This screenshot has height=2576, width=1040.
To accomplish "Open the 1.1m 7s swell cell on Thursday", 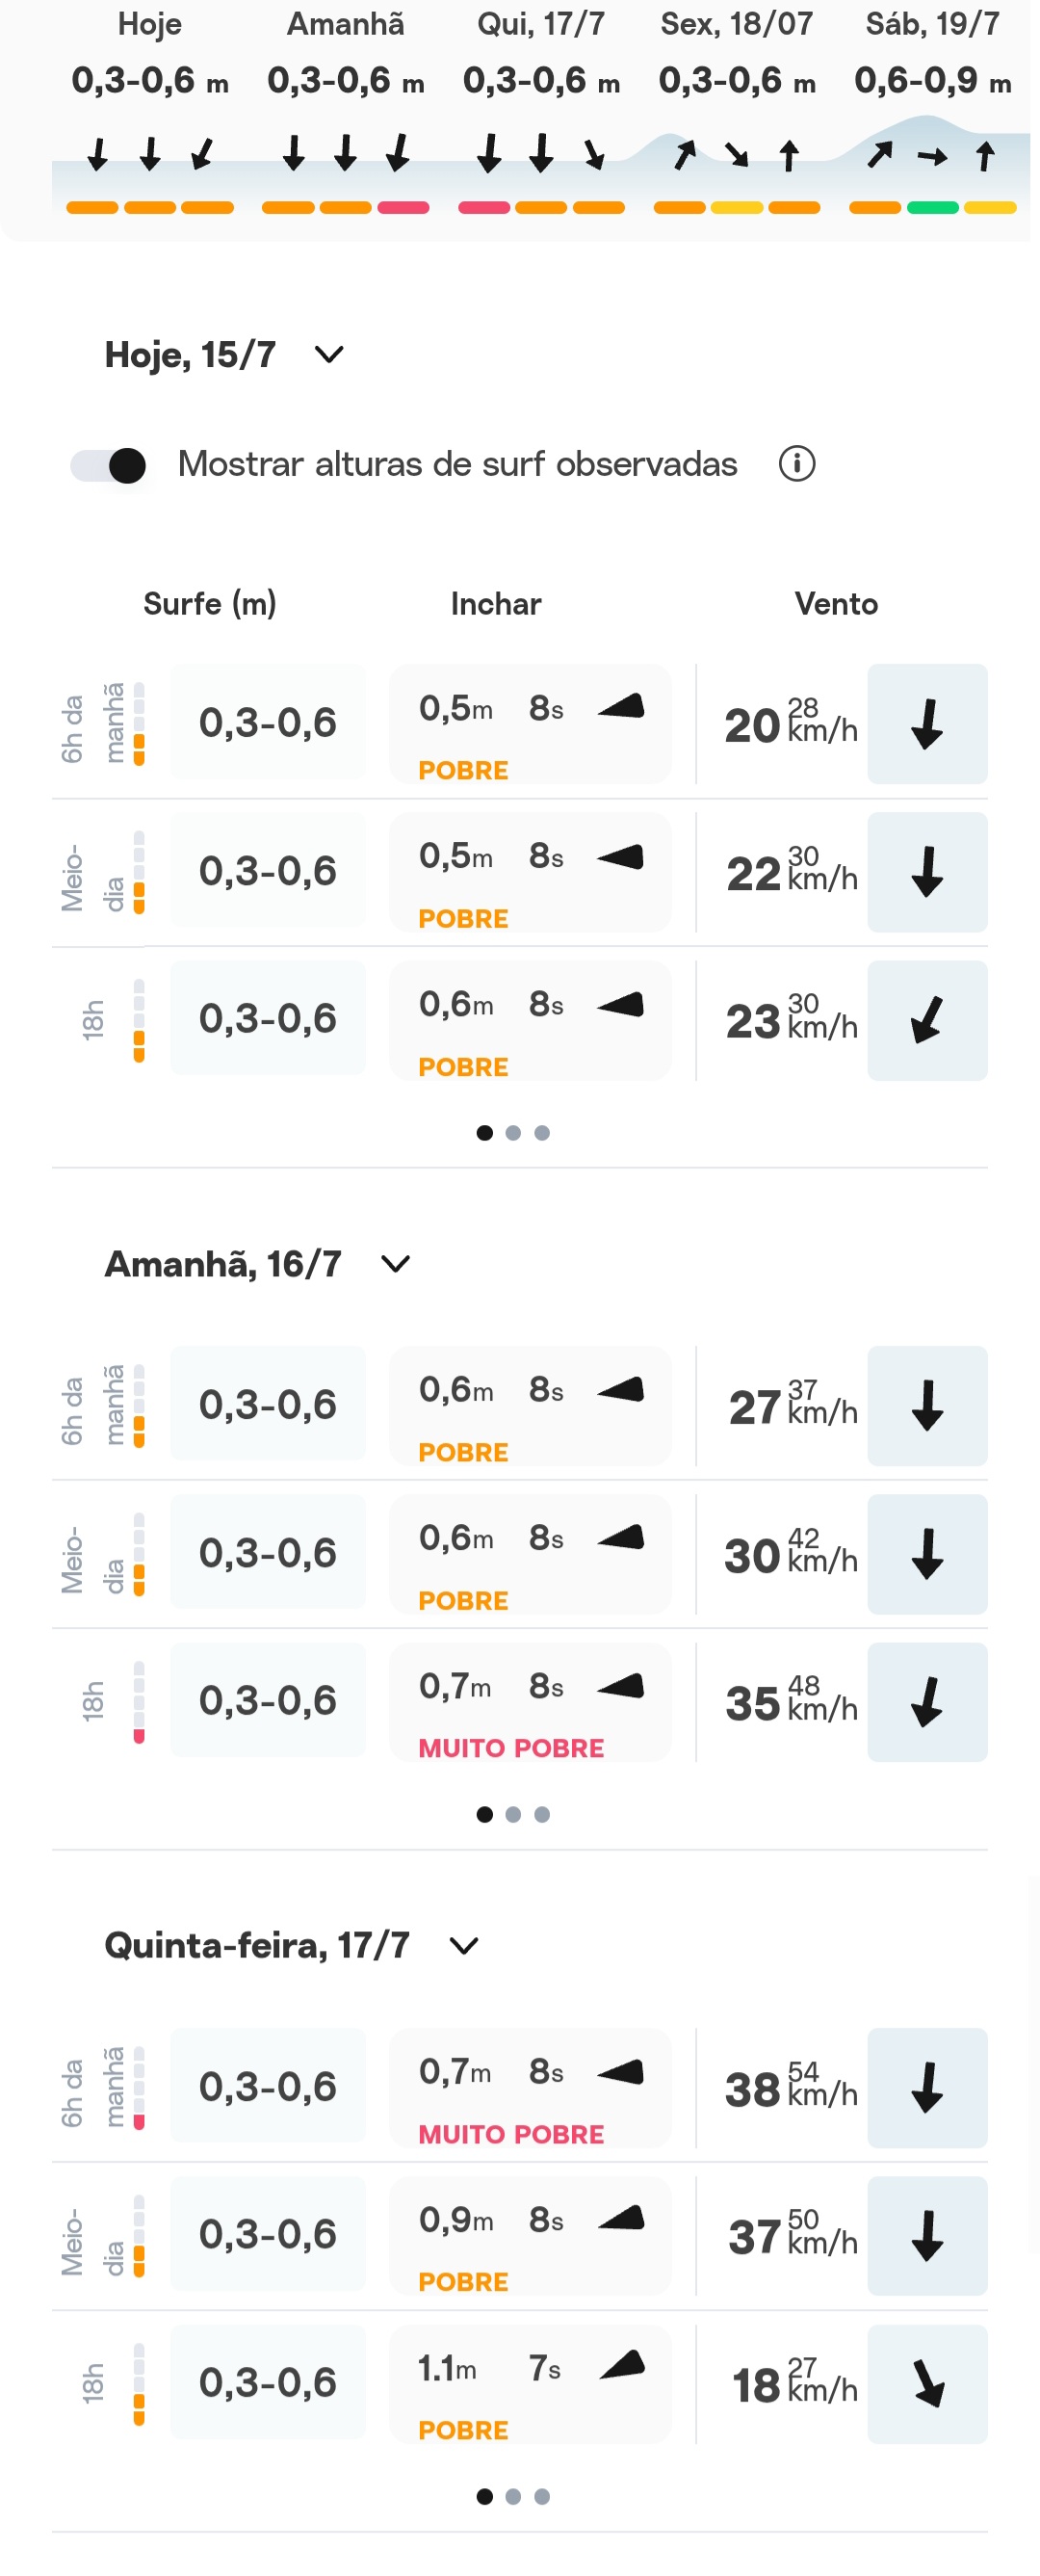I will tap(529, 2384).
